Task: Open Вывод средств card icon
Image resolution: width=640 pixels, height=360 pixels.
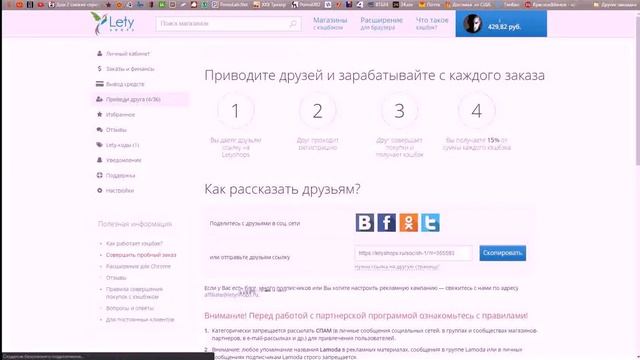Action: click(x=99, y=84)
